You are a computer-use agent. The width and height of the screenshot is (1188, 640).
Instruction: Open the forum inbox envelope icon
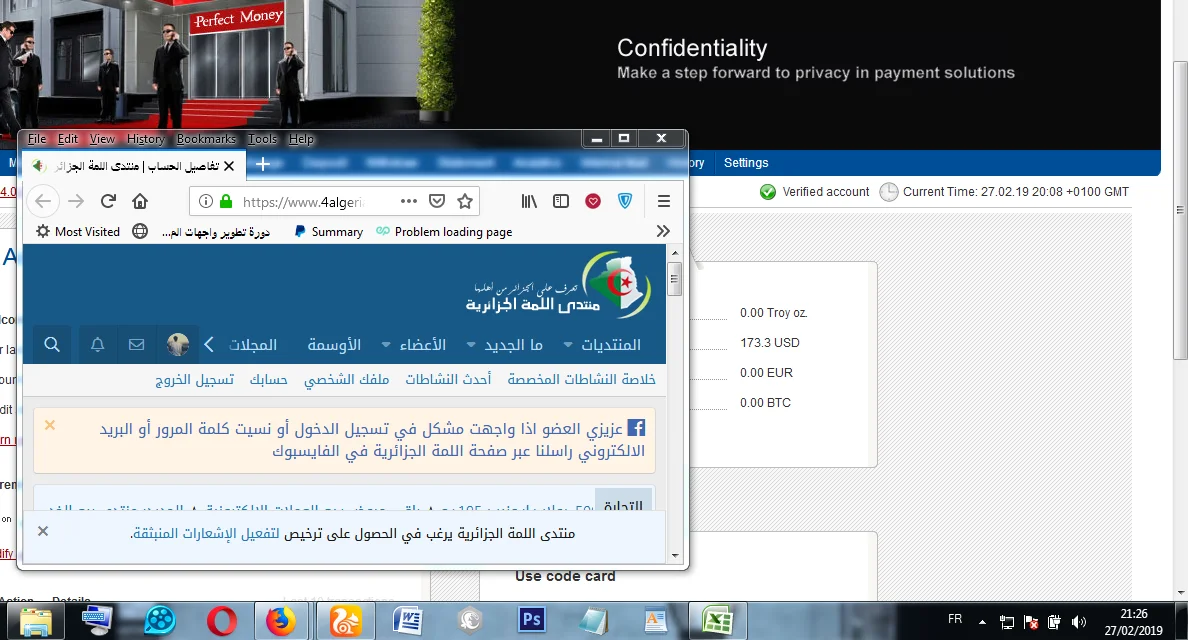137,345
